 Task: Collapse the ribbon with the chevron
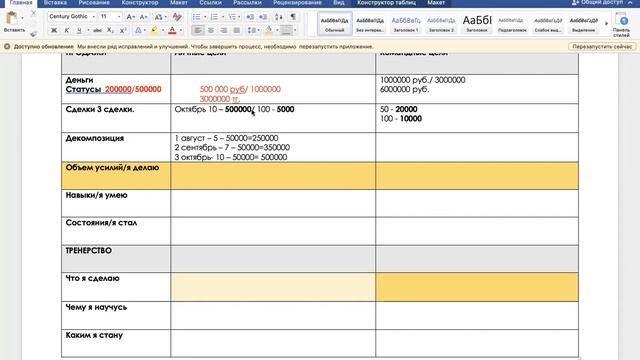pyautogui.click(x=630, y=2)
